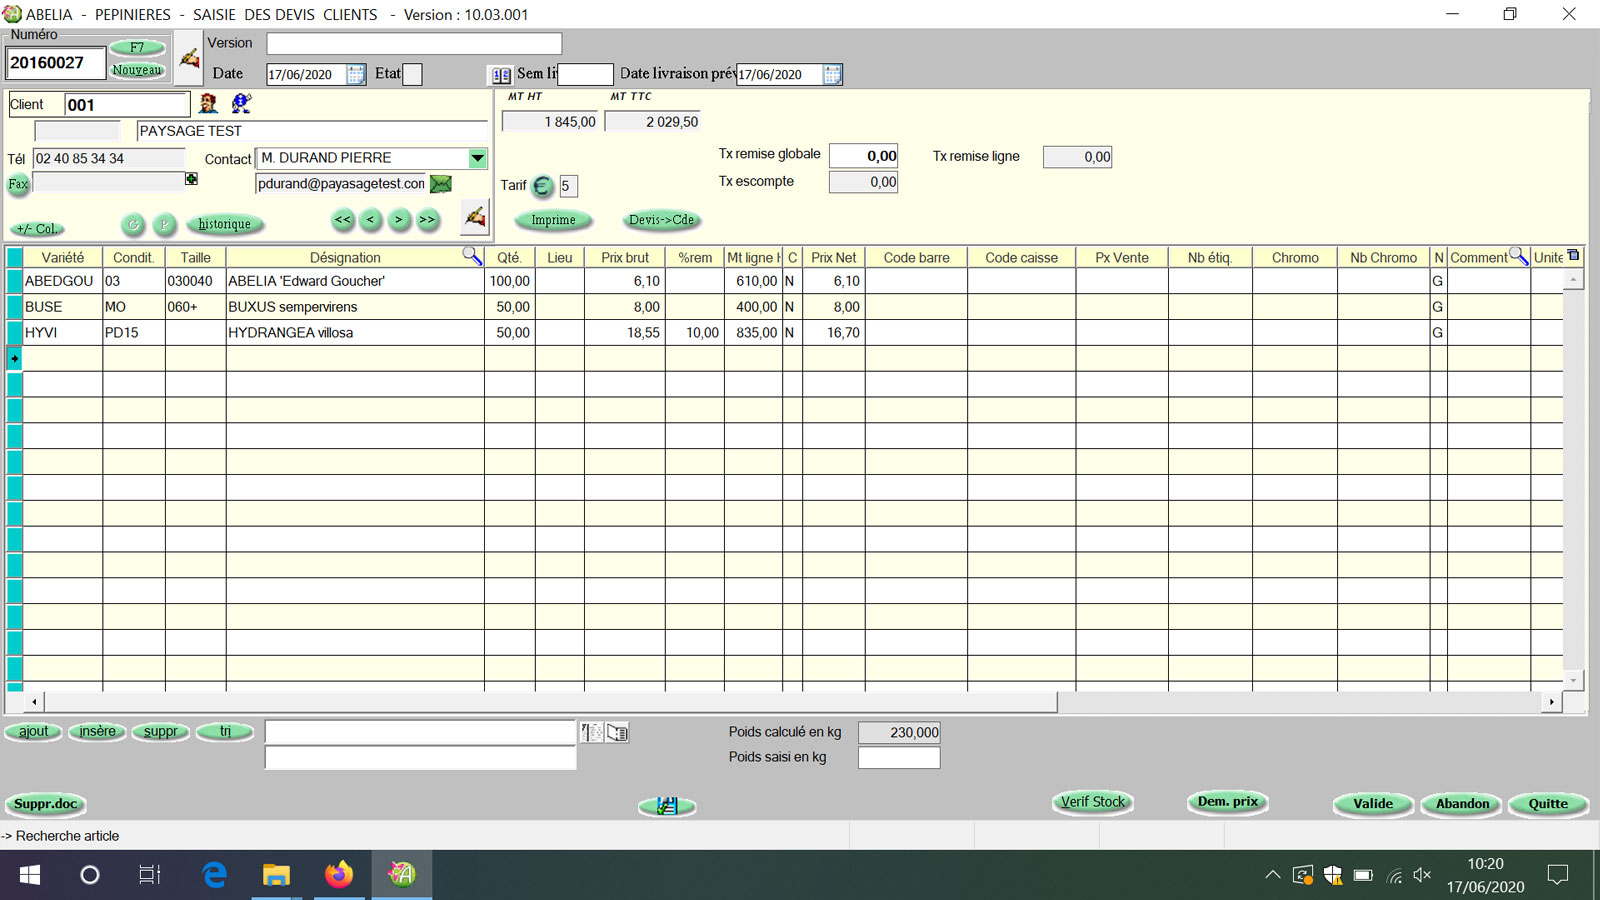The width and height of the screenshot is (1600, 900).
Task: Click the table's vertical scrollbar down arrow
Action: point(1573,679)
